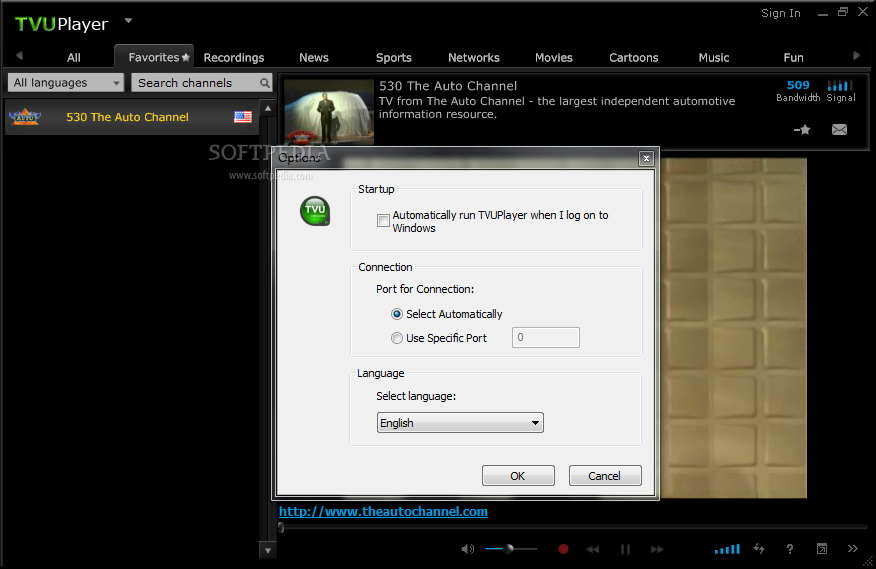This screenshot has height=569, width=876.
Task: Click the Auto Channel preview thumbnail
Action: click(x=328, y=111)
